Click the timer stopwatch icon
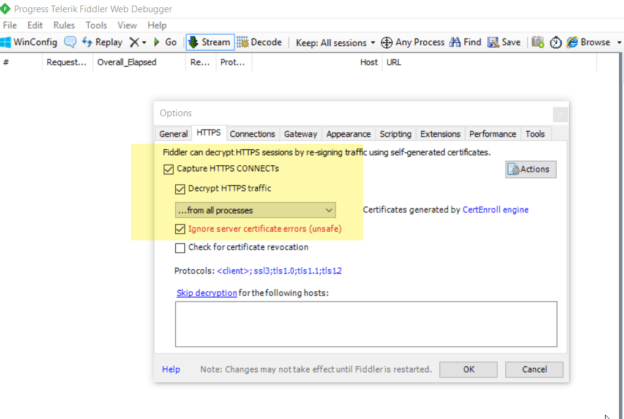Viewport: 624px width, 419px height. 556,42
